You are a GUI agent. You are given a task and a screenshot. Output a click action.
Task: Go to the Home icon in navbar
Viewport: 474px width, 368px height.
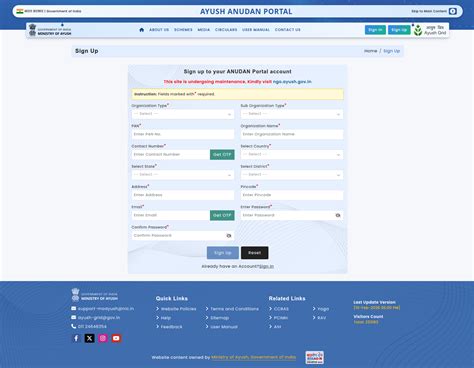[141, 30]
